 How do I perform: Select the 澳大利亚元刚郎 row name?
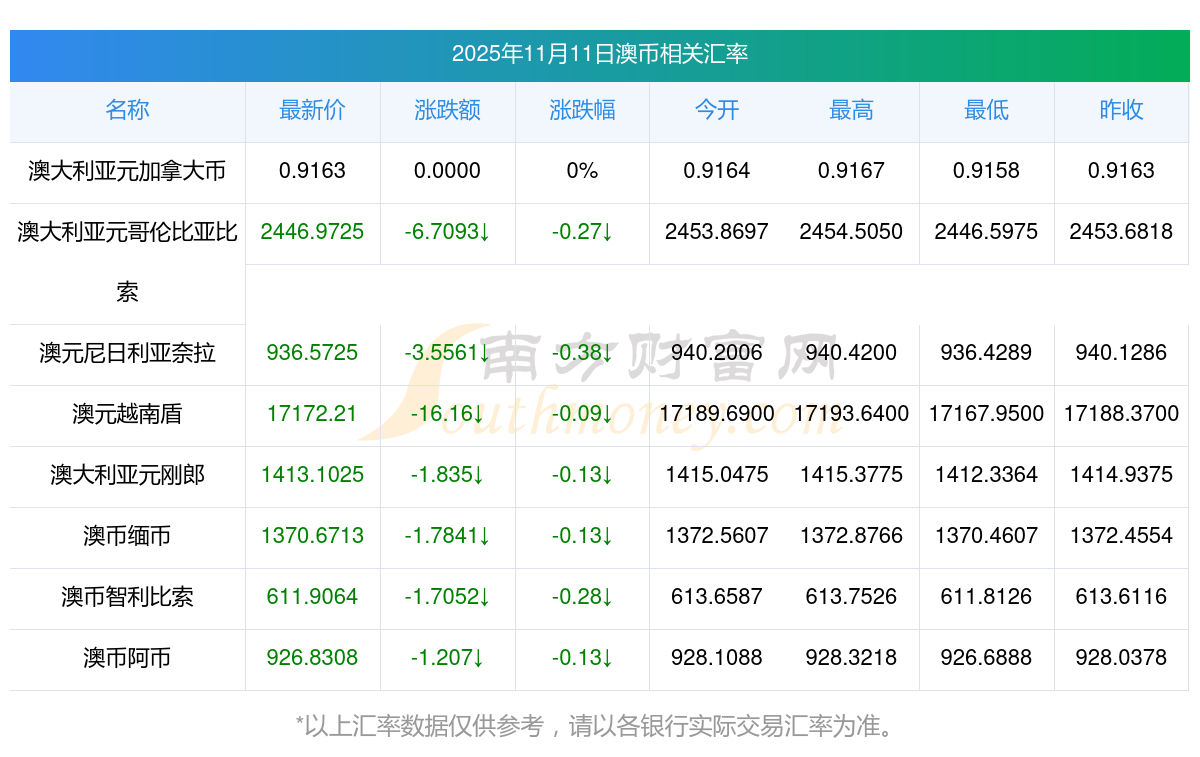127,475
